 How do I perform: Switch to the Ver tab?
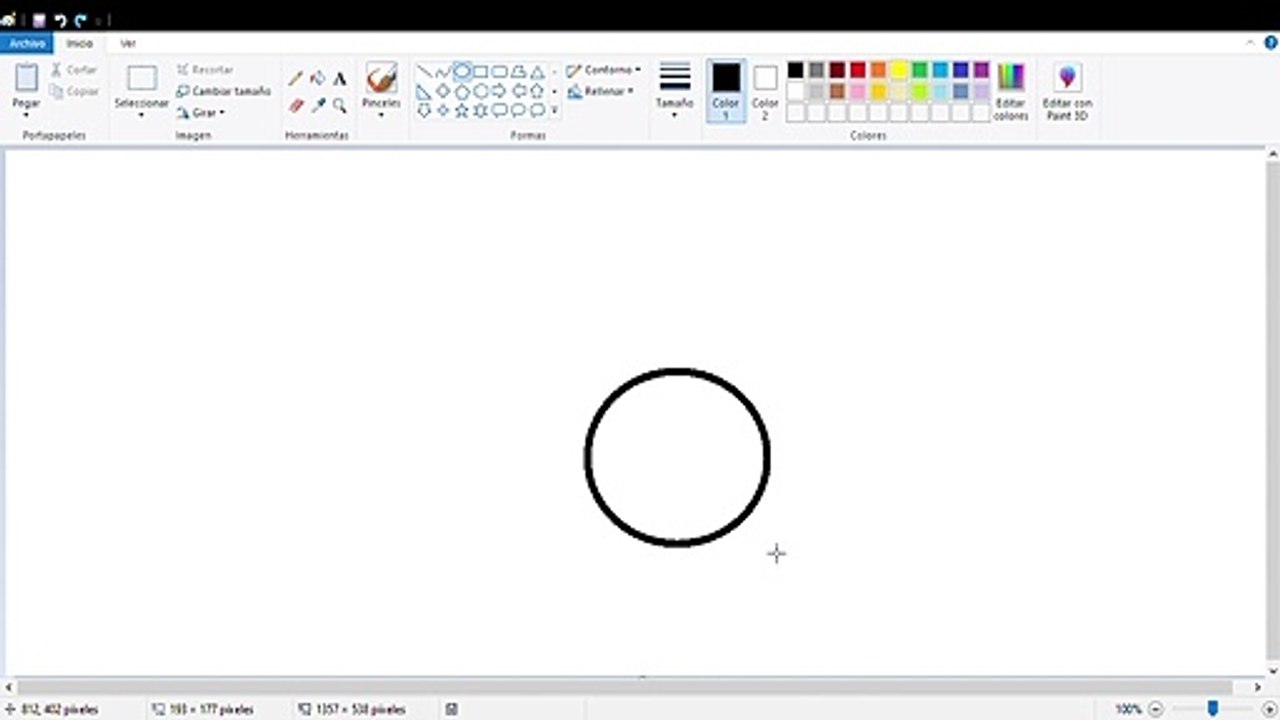pyautogui.click(x=128, y=43)
